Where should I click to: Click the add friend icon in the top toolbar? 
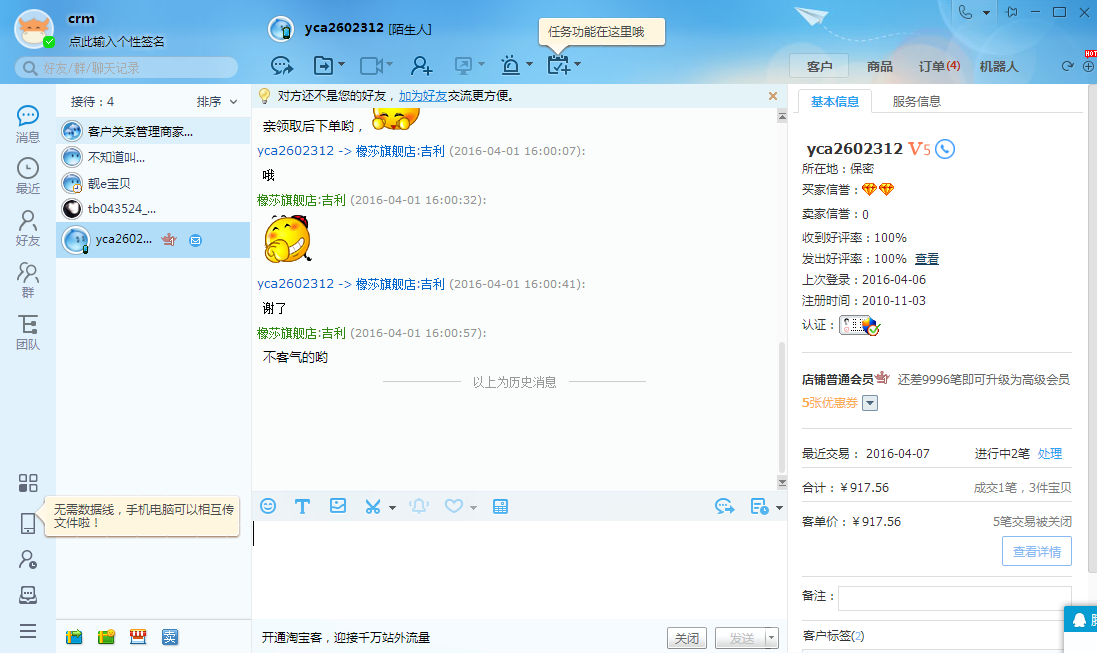(421, 65)
